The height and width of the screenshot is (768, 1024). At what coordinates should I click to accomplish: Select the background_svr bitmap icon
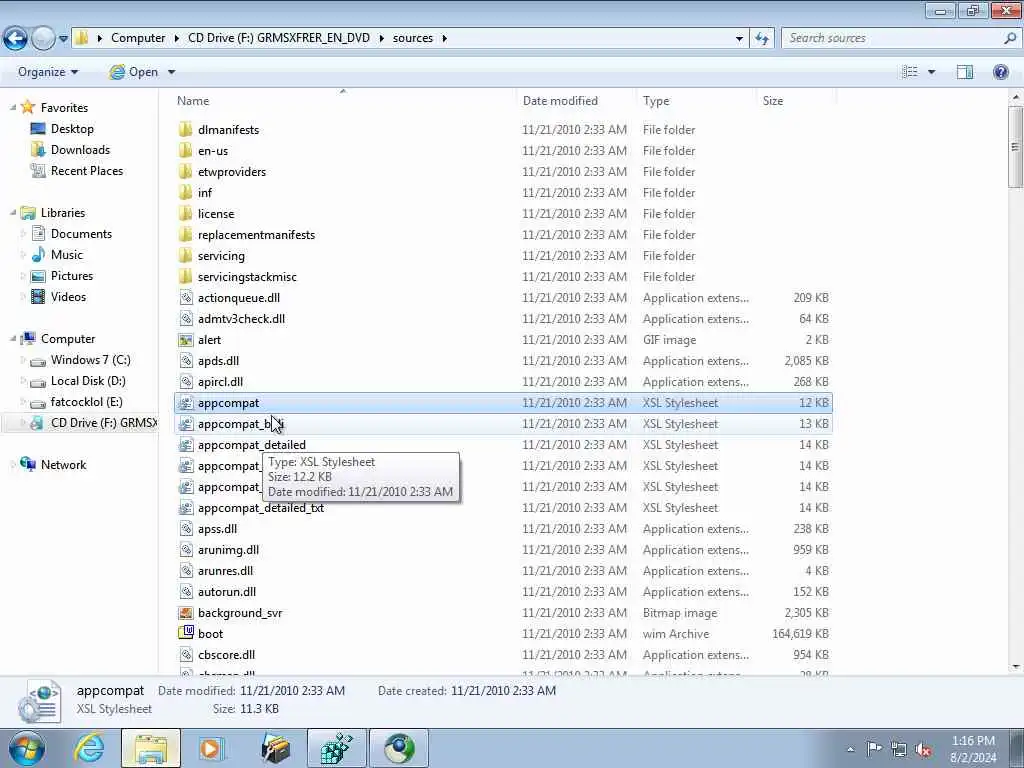pyautogui.click(x=186, y=613)
